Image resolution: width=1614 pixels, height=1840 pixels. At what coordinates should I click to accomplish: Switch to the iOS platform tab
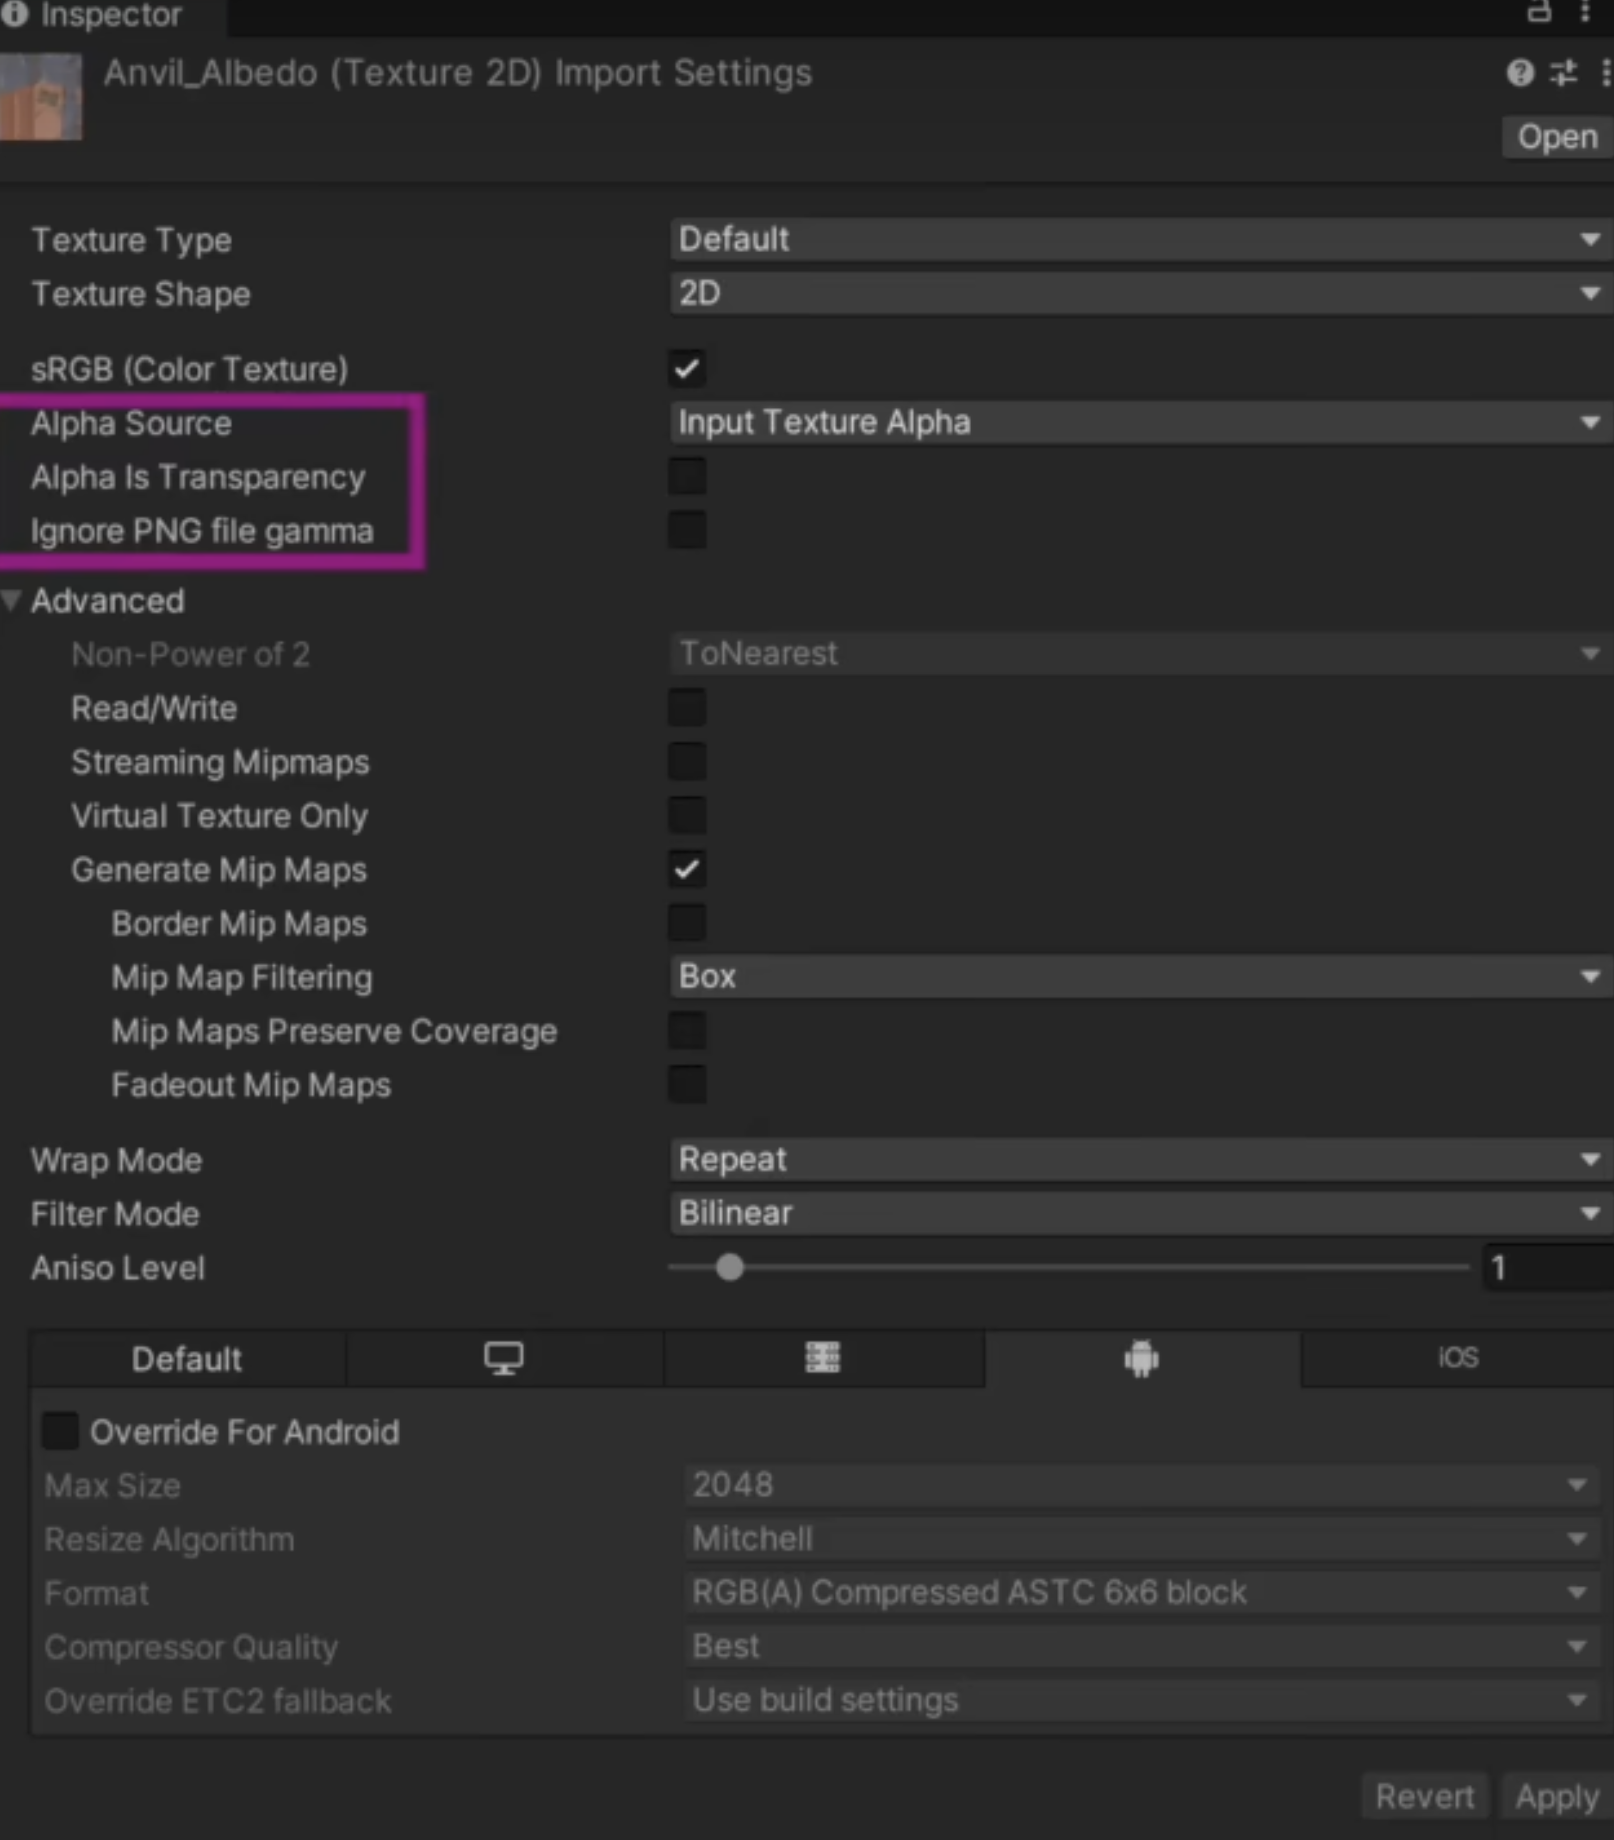tap(1457, 1358)
